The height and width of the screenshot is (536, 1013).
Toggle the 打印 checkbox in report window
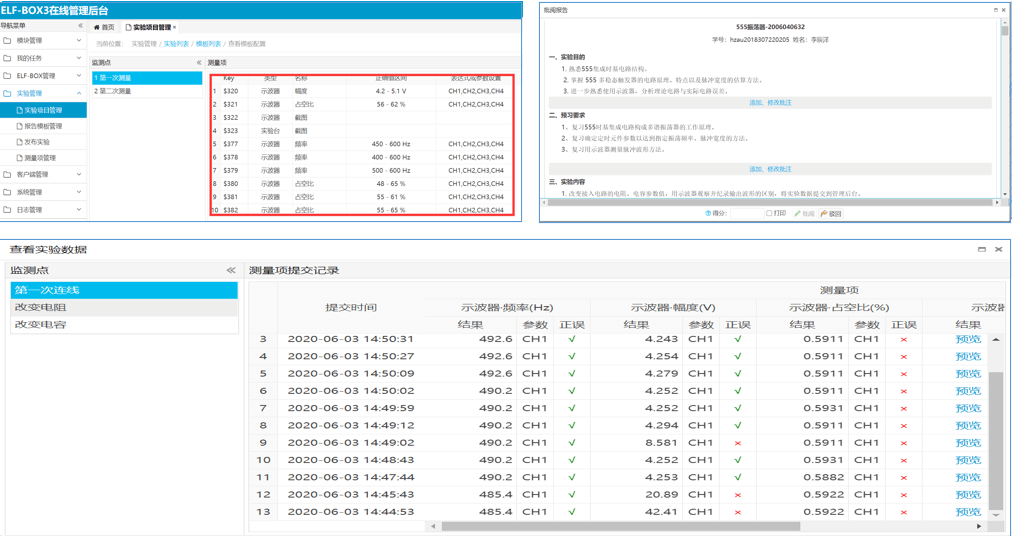coord(769,213)
